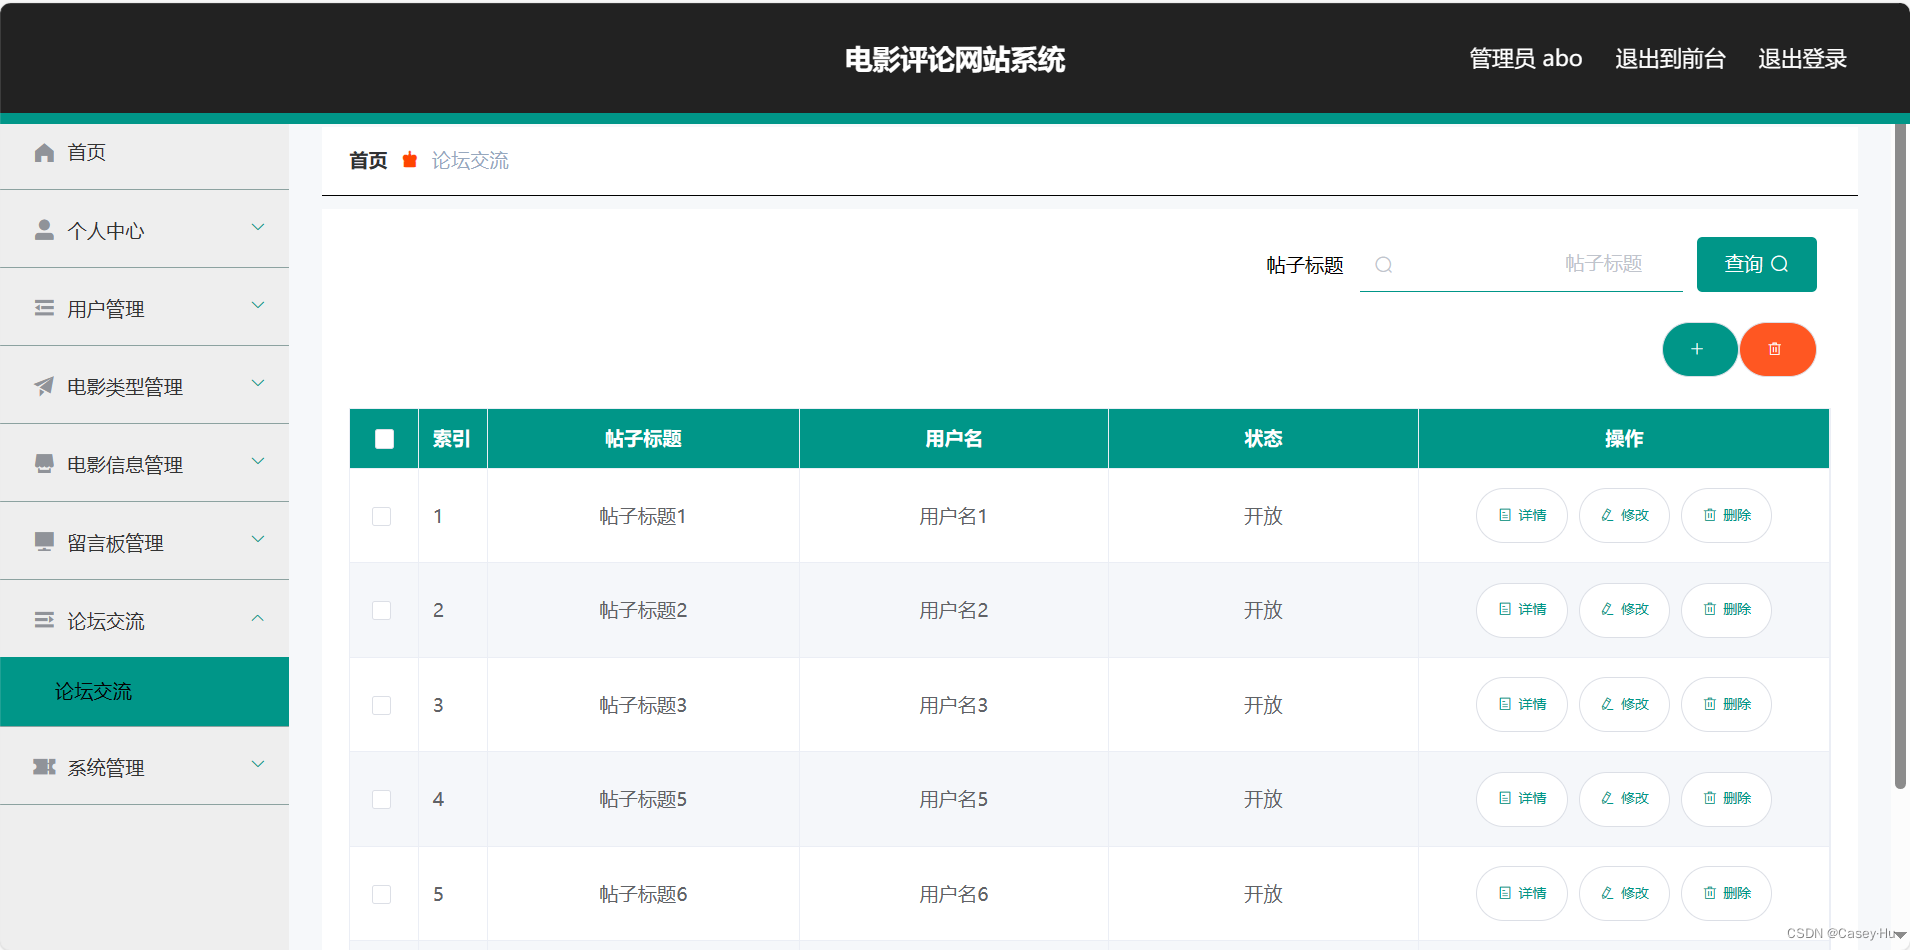Viewport: 1910px width, 950px height.
Task: Click the menu icon beside 论坛交流 parent item
Action: tap(44, 620)
